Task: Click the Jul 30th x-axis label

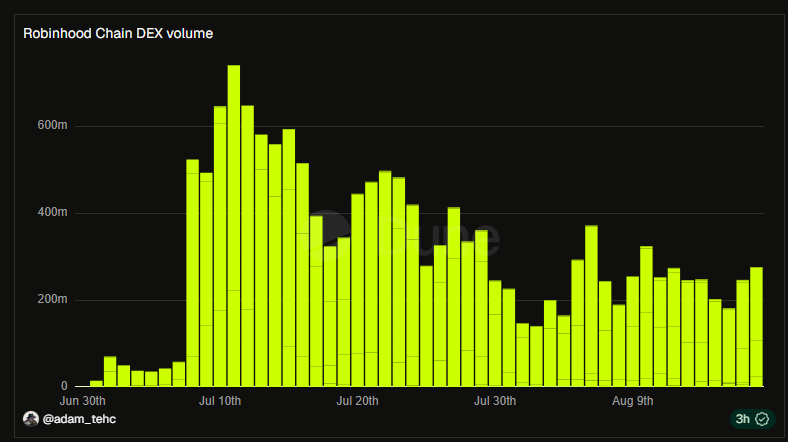Action: 495,401
